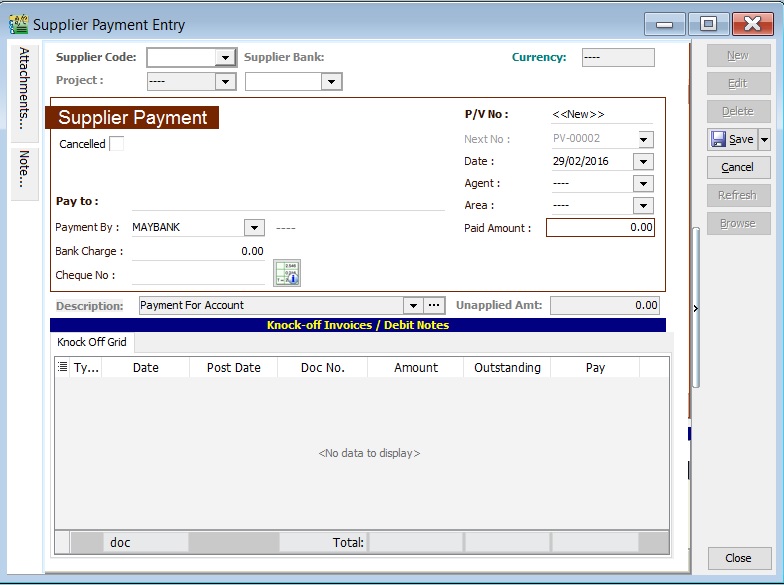
Task: Click the Supplier Payment Entry title icon
Action: click(x=18, y=24)
